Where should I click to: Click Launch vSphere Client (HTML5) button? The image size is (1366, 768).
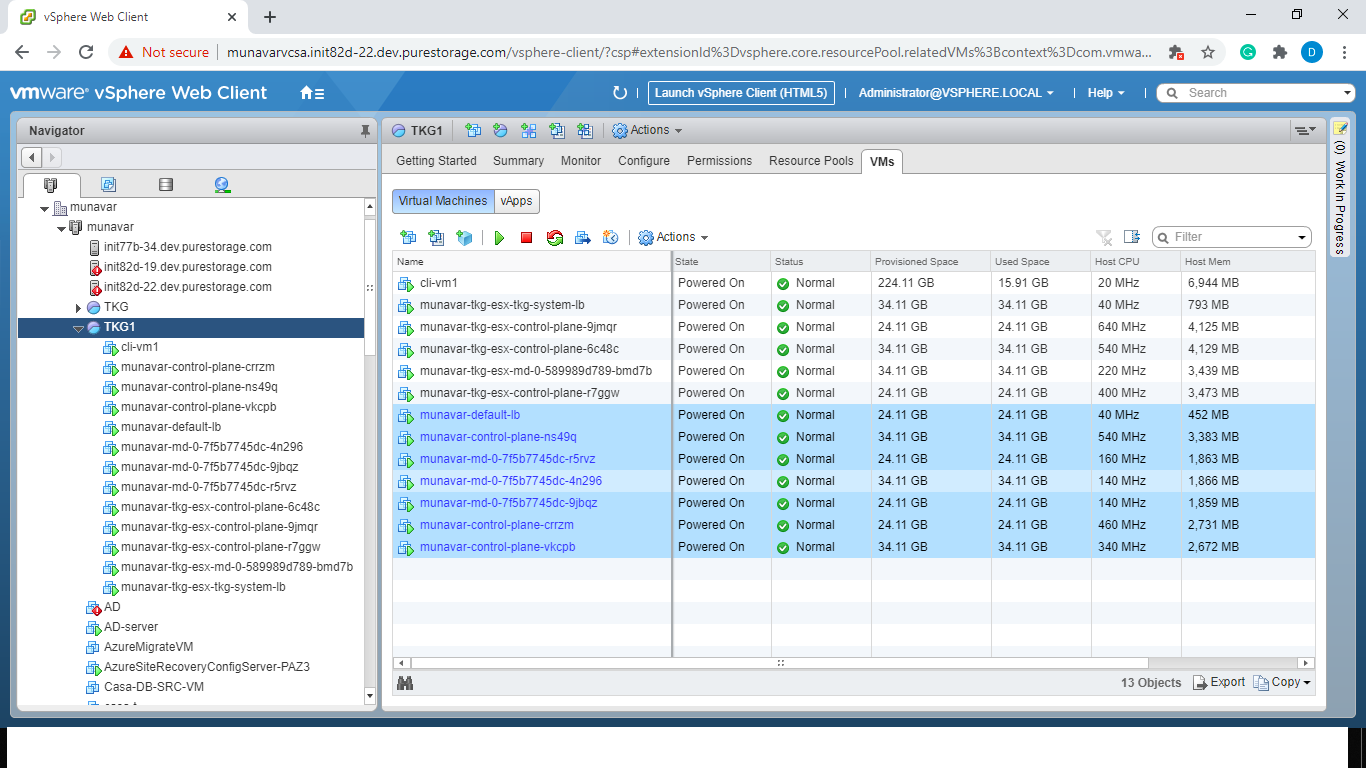tap(741, 93)
